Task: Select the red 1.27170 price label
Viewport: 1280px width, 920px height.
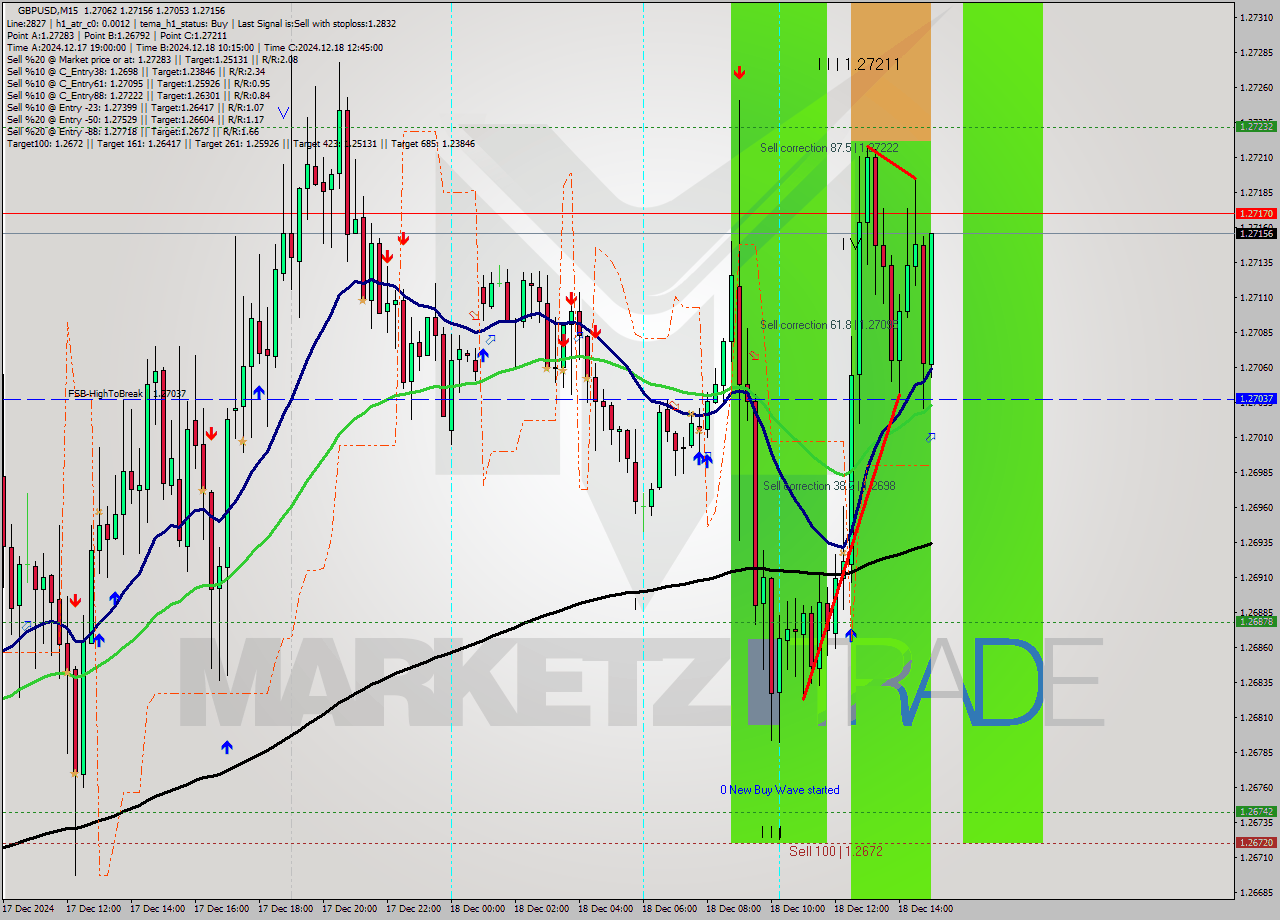Action: click(x=1257, y=213)
